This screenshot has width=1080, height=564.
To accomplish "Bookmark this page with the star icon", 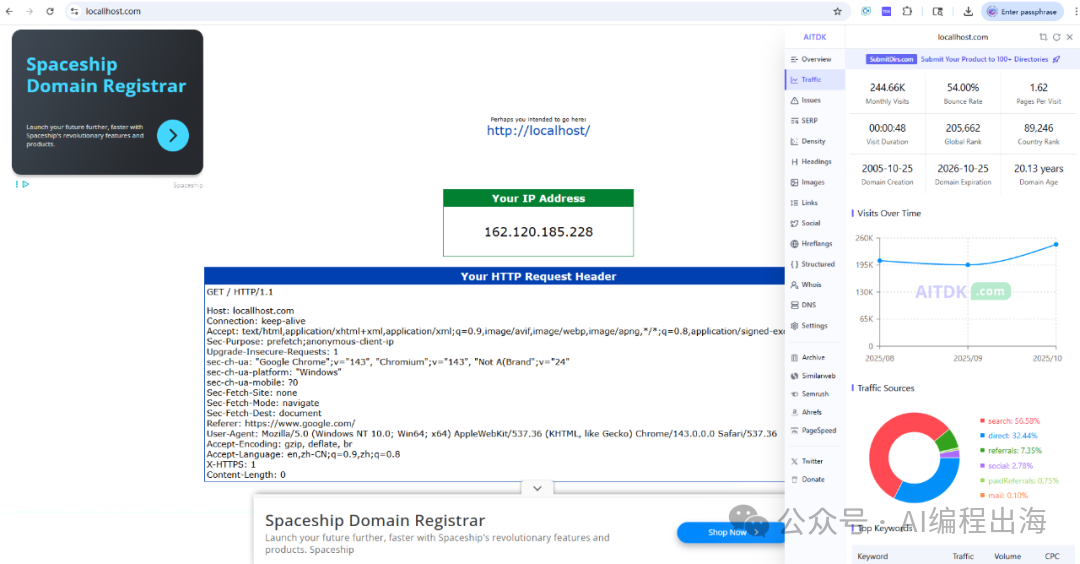I will (838, 12).
